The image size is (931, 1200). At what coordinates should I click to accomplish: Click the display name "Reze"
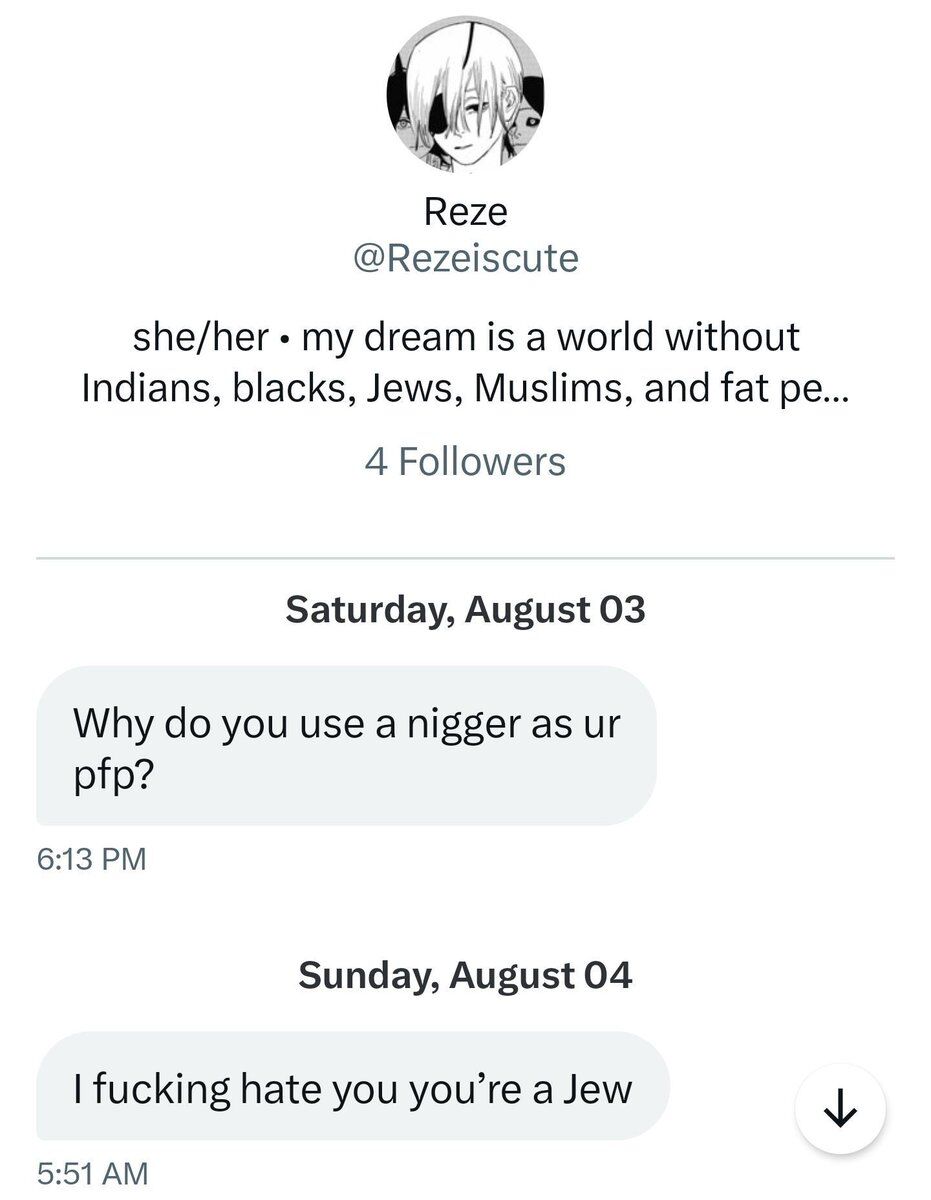pyautogui.click(x=465, y=211)
